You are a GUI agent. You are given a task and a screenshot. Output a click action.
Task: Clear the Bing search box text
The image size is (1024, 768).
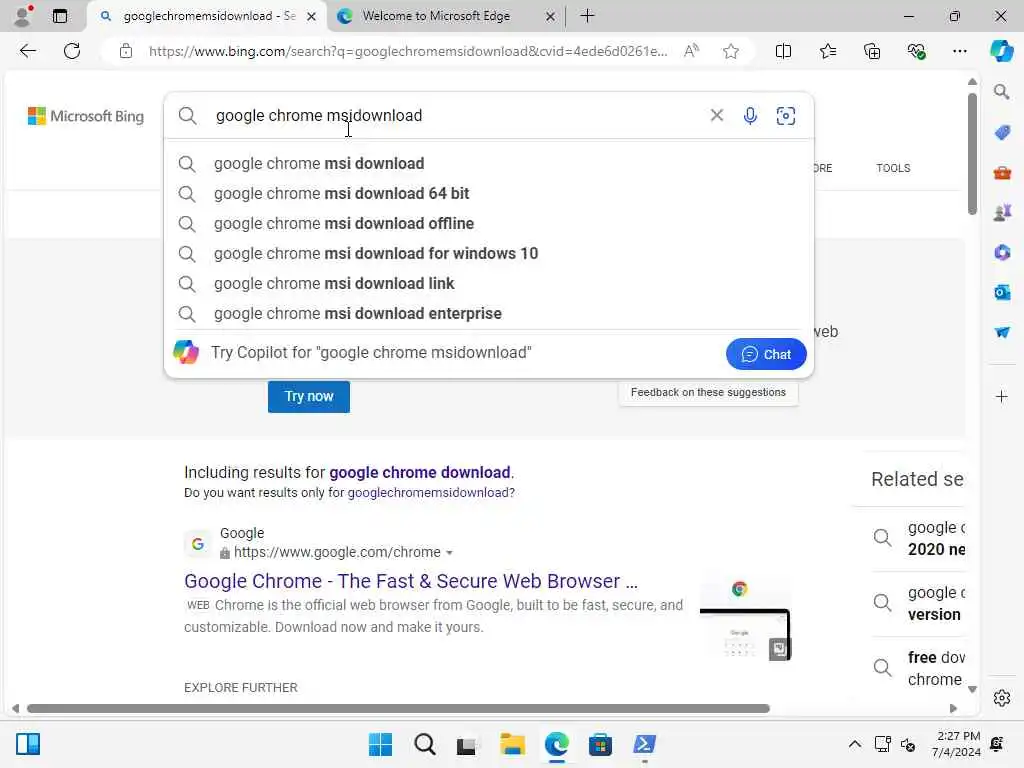click(716, 116)
